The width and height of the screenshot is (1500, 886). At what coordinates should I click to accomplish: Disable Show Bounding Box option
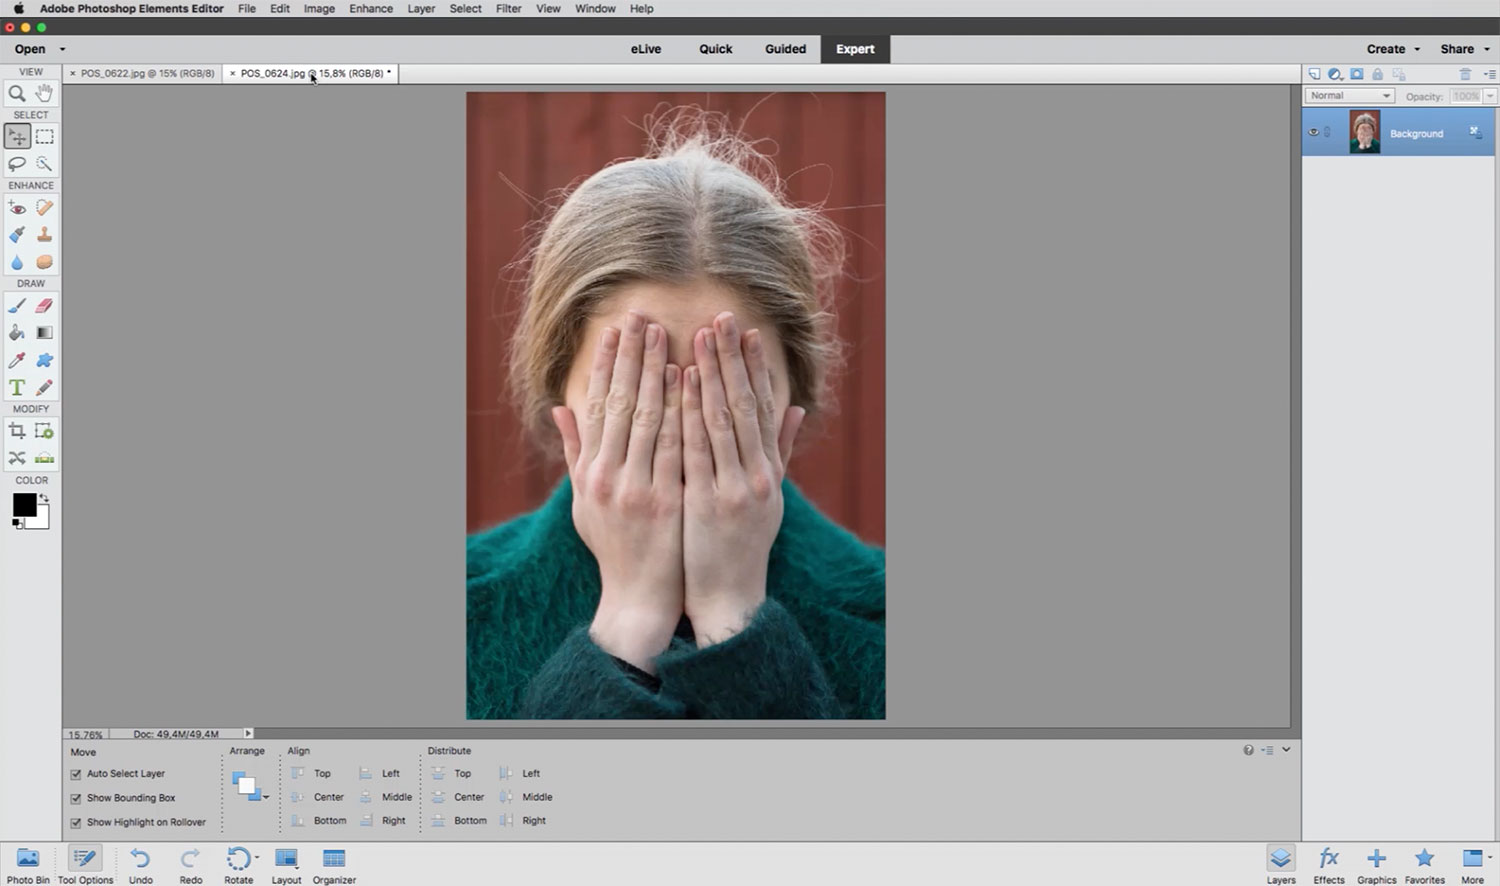click(76, 798)
